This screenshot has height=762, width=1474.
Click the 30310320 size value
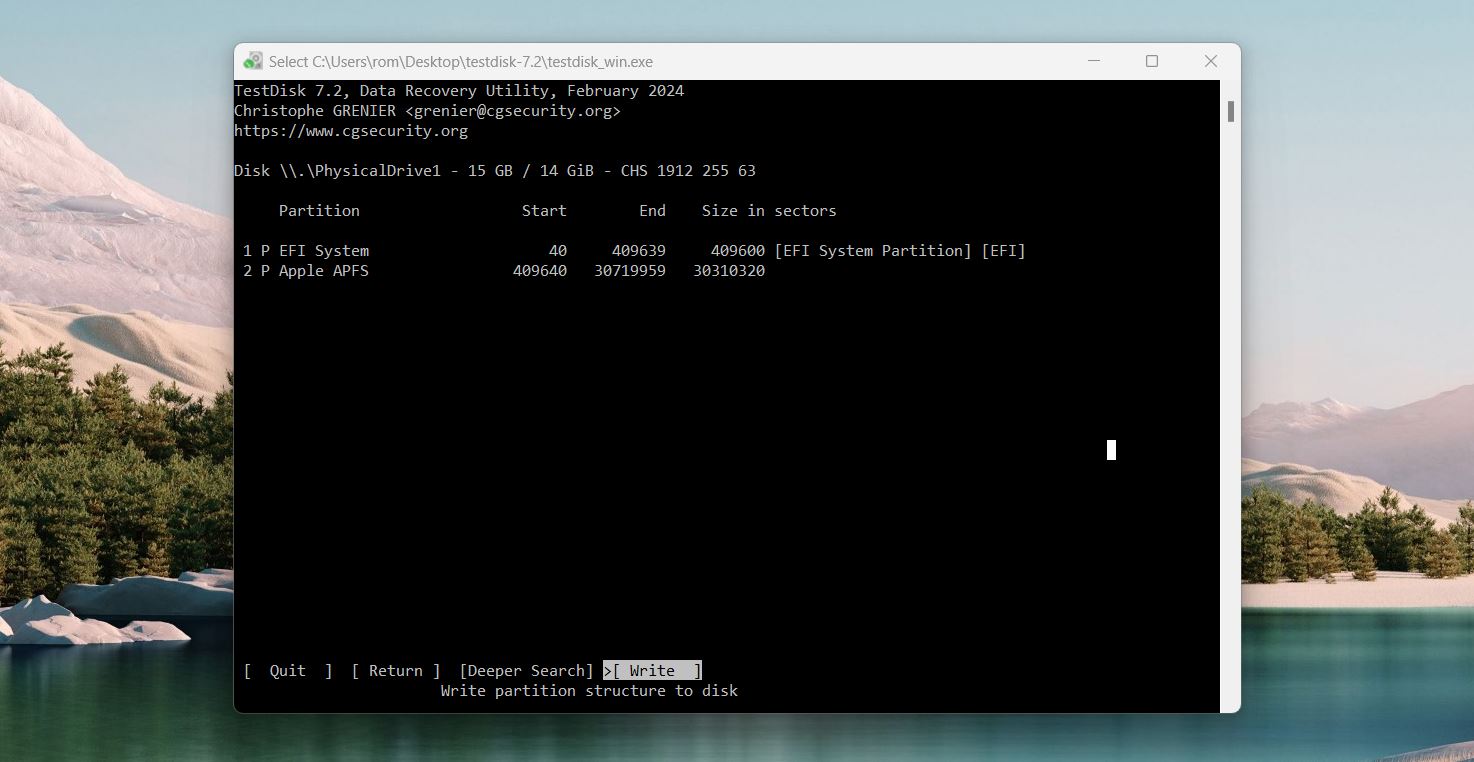pyautogui.click(x=729, y=271)
